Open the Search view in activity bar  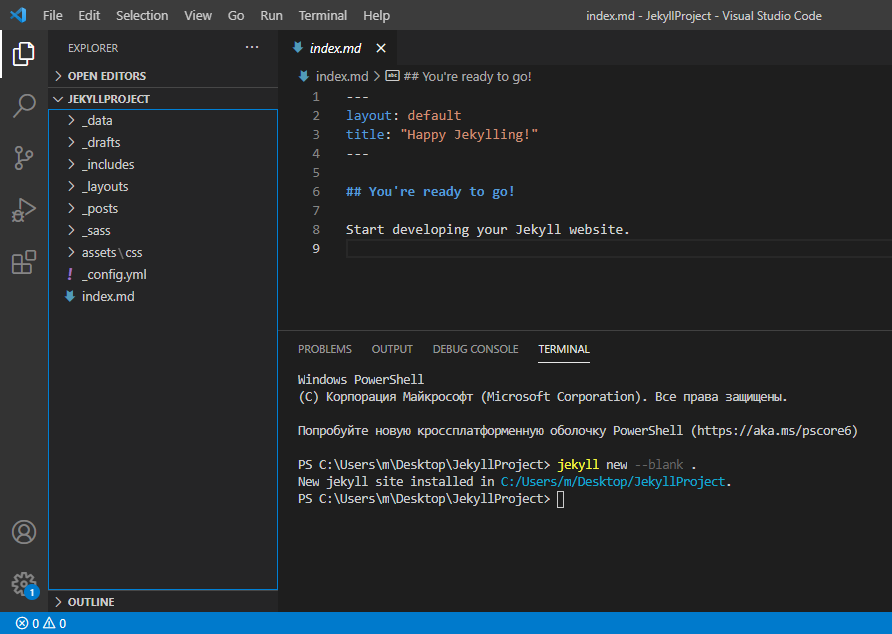[24, 106]
